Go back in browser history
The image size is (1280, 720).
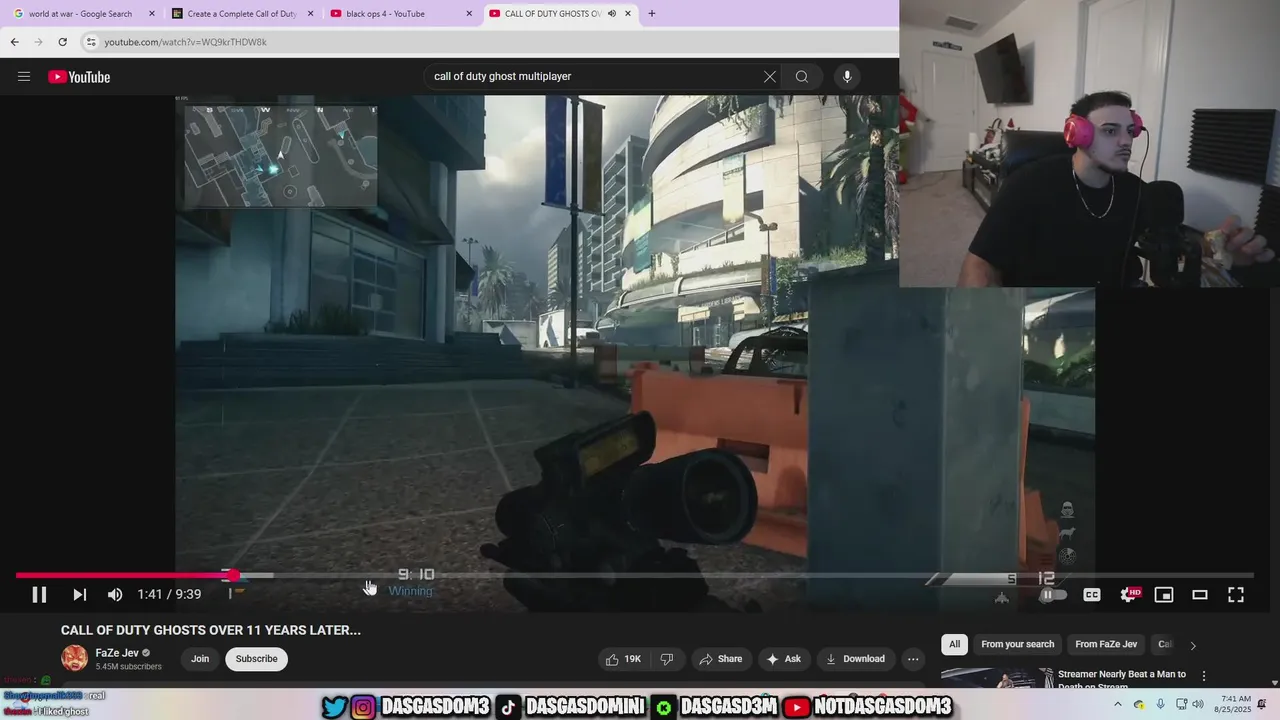(14, 42)
